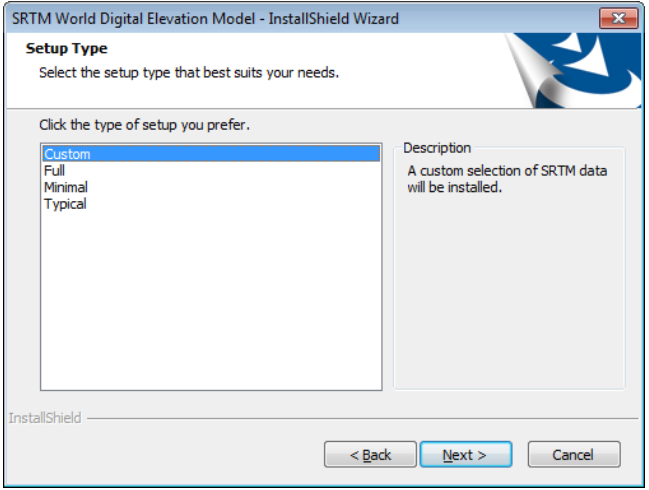This screenshot has width=649, height=490.
Task: Select Custom setup type in list
Action: (67, 154)
